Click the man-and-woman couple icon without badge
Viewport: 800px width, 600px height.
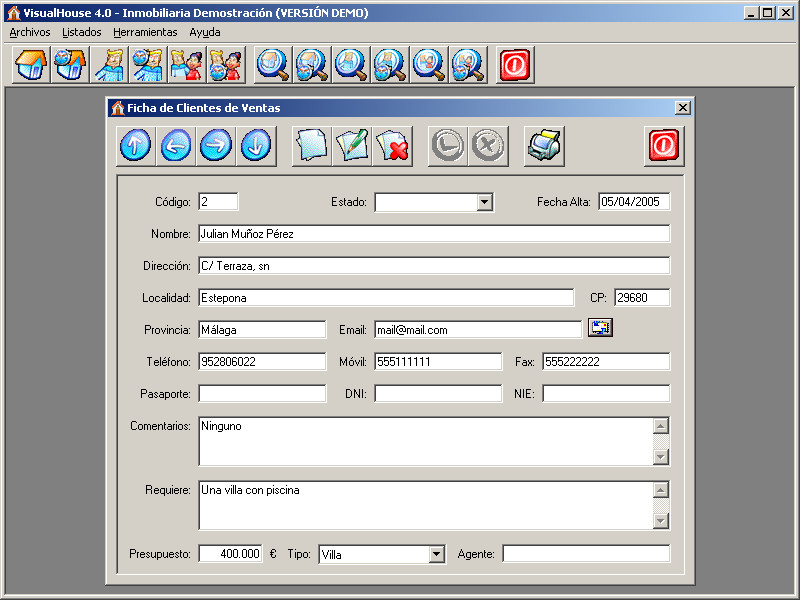[187, 65]
